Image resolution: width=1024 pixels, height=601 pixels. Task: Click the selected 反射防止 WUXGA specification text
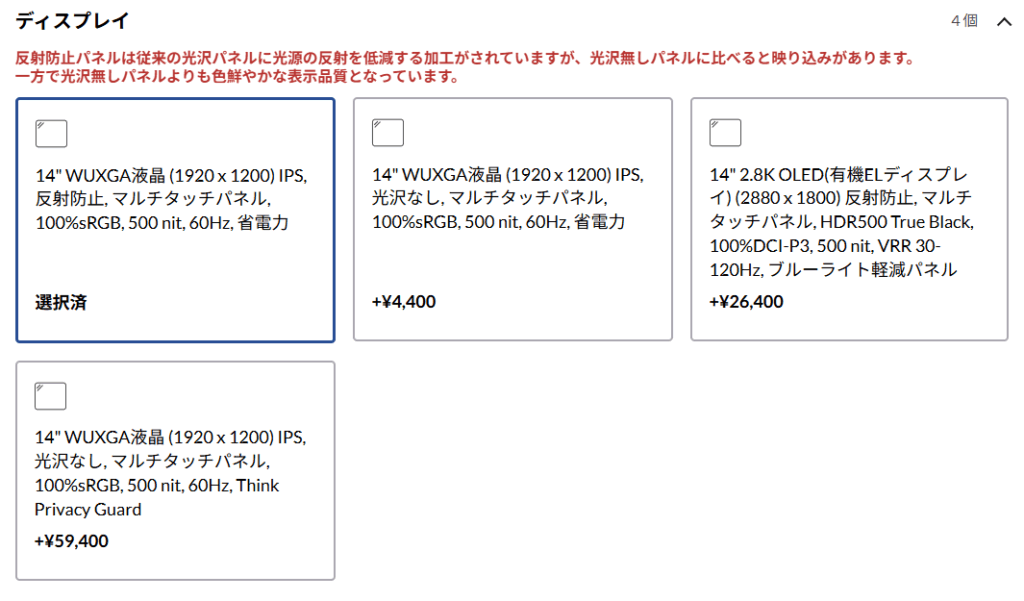point(171,199)
